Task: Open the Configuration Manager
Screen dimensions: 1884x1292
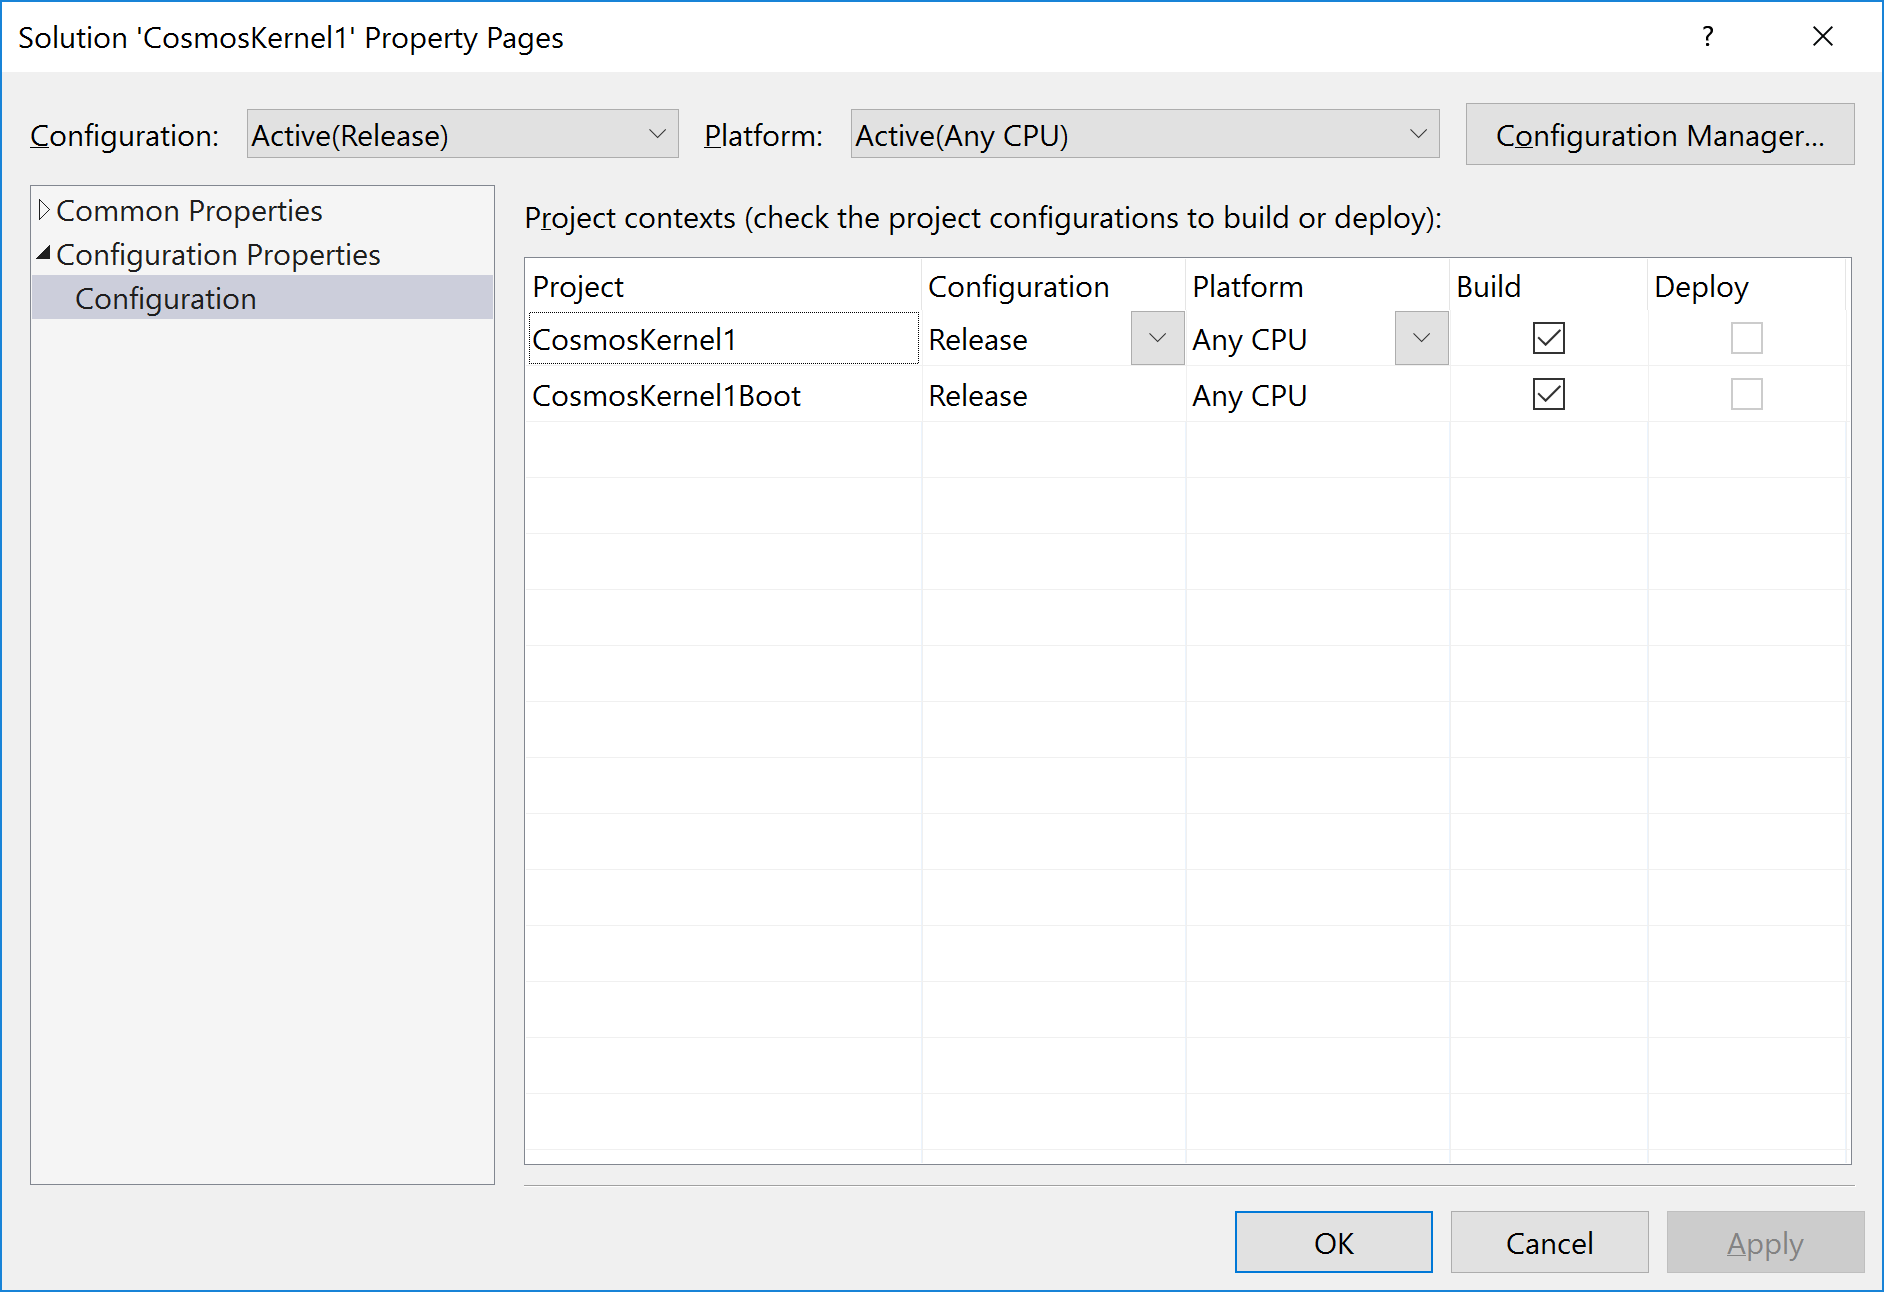Action: click(x=1659, y=134)
